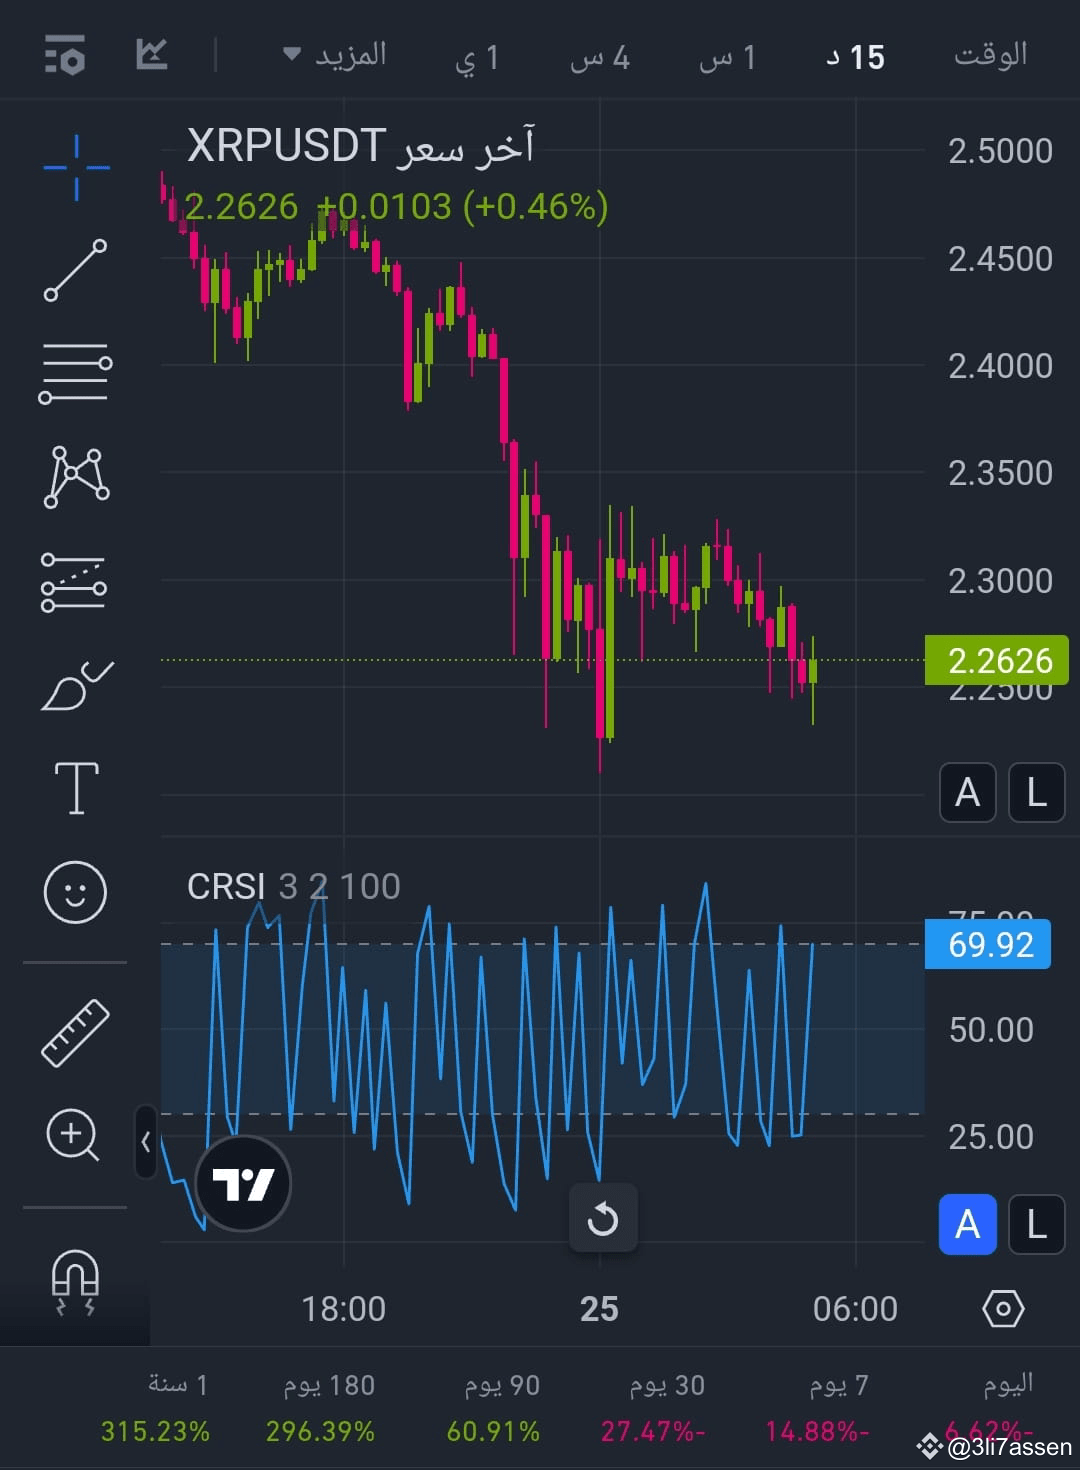
Task: Switch price scale to logarithmic with L button
Action: tap(1036, 792)
